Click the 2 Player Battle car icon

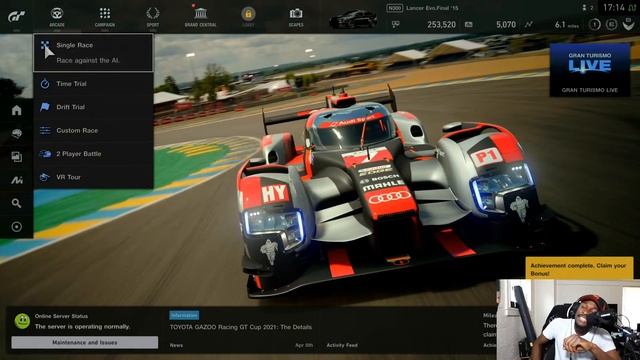(45, 154)
